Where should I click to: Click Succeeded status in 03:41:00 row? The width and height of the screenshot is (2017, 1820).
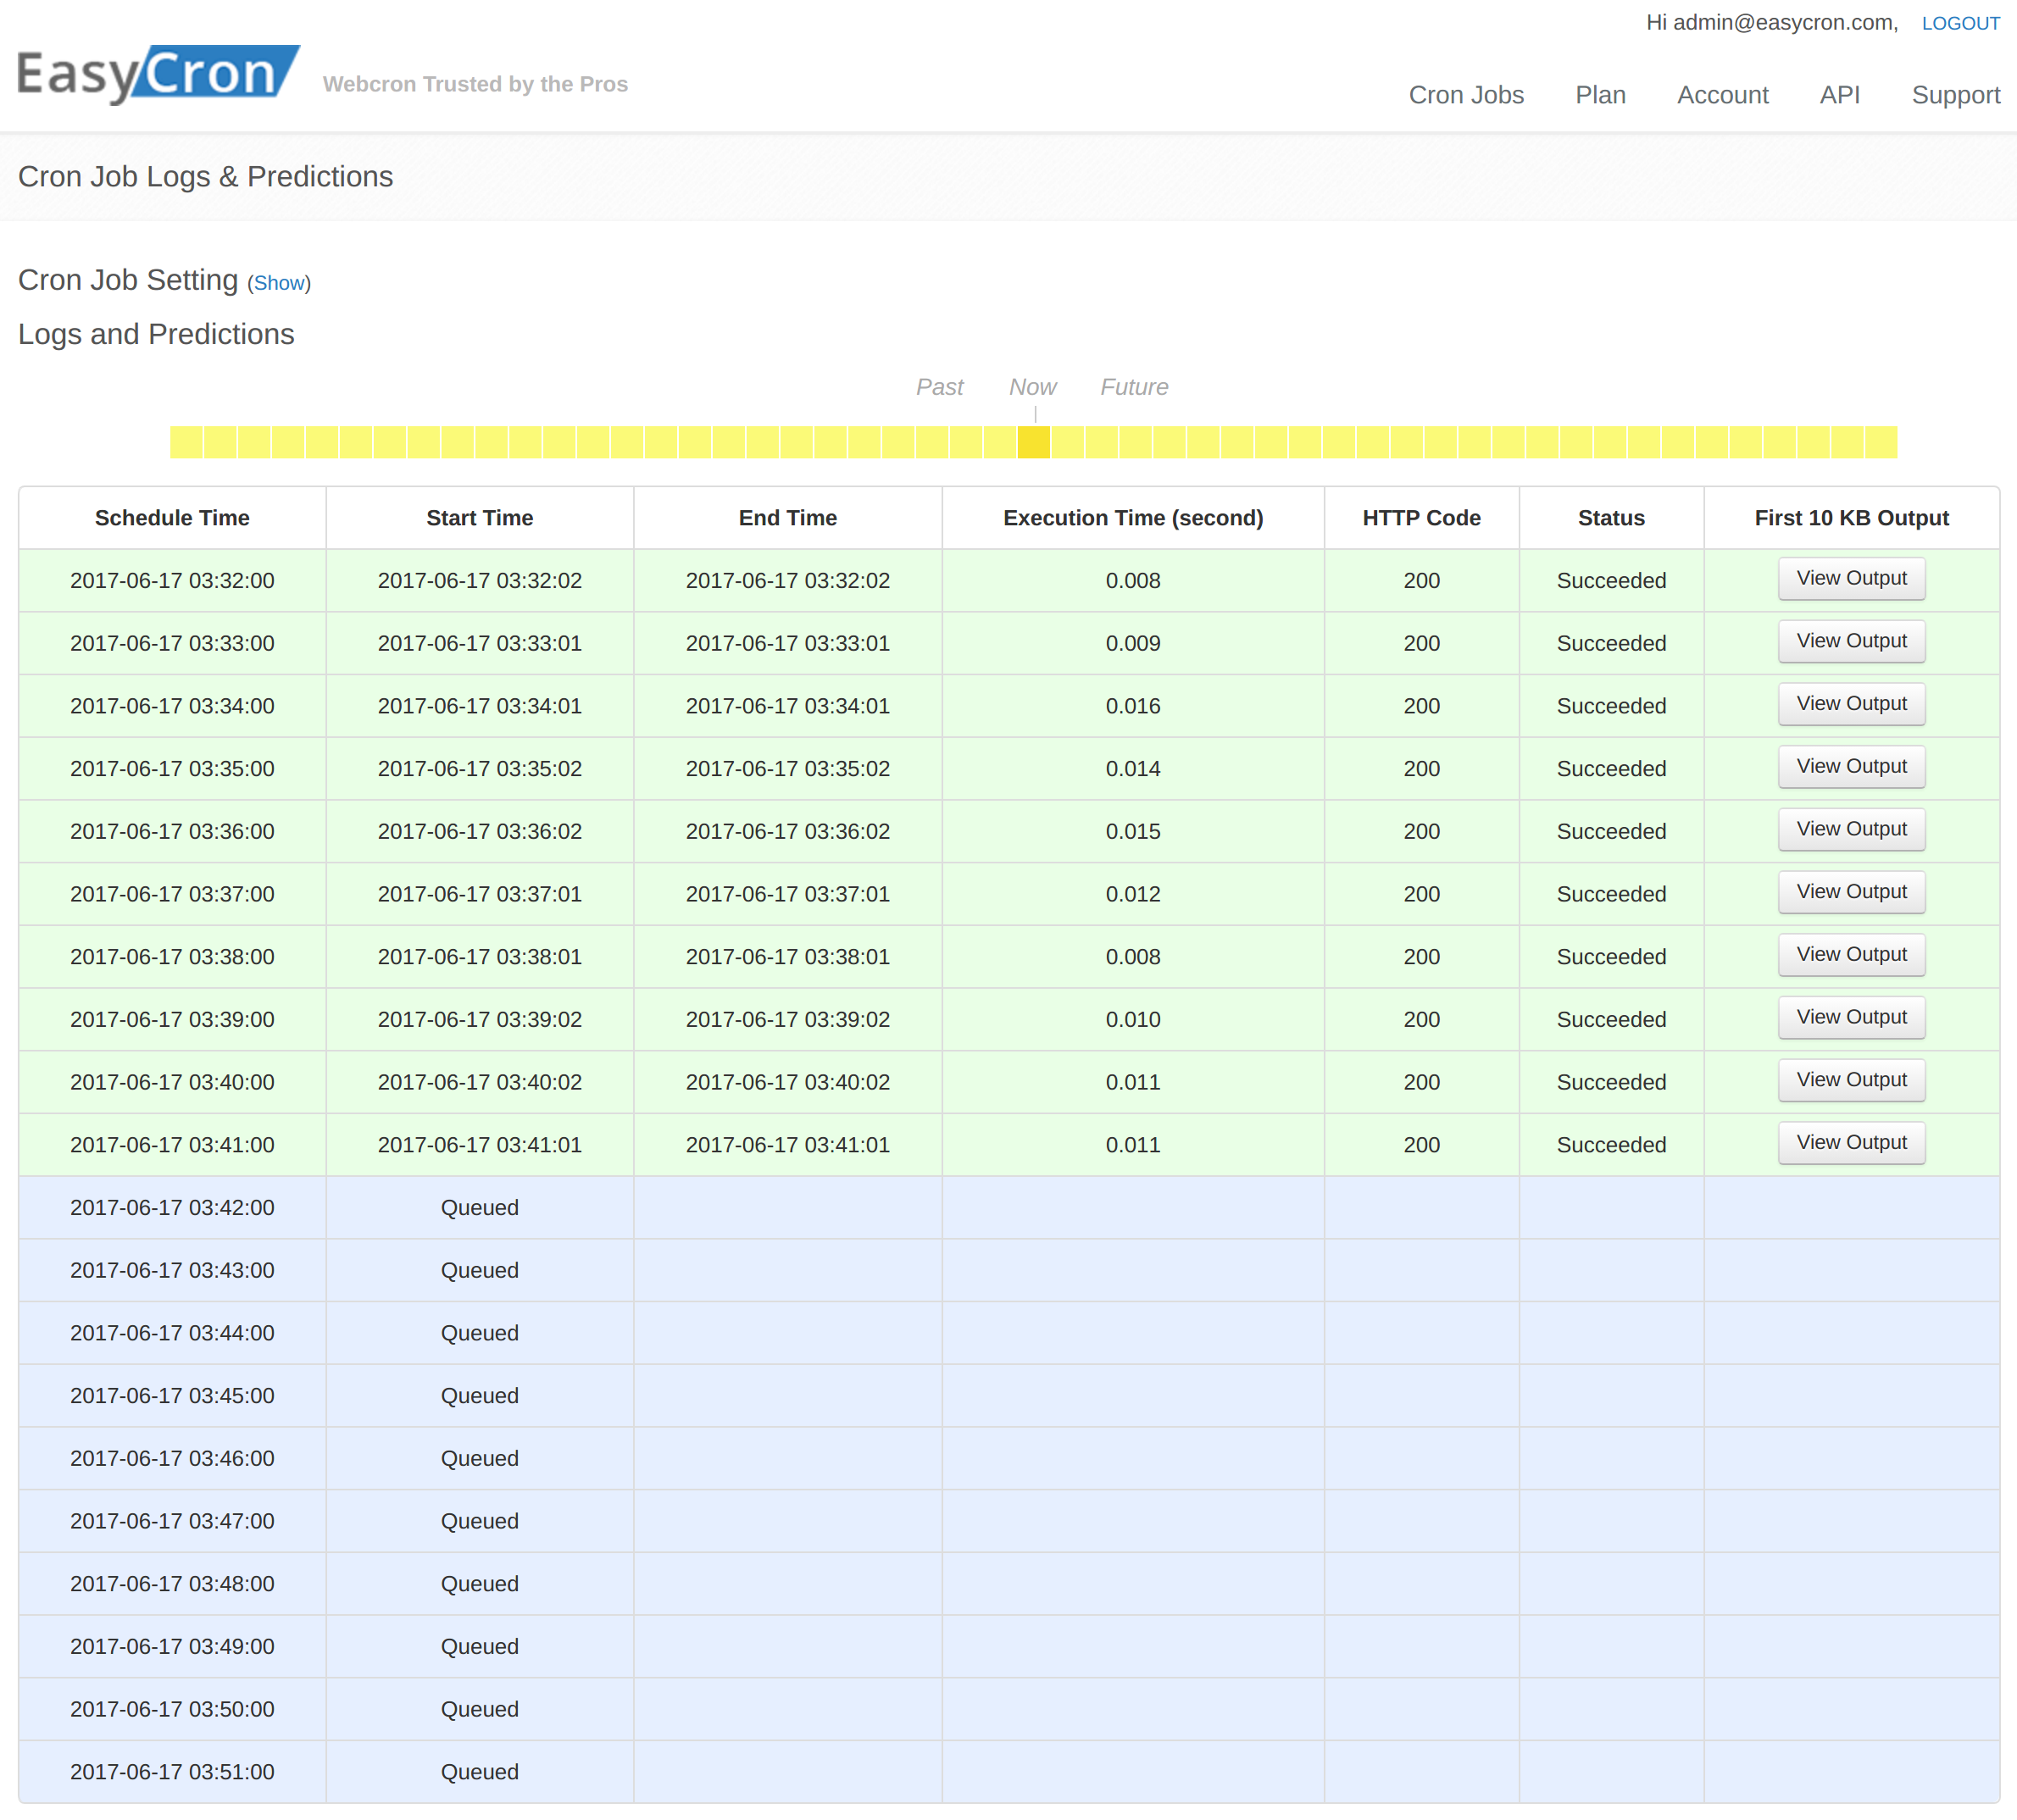pos(1611,1145)
